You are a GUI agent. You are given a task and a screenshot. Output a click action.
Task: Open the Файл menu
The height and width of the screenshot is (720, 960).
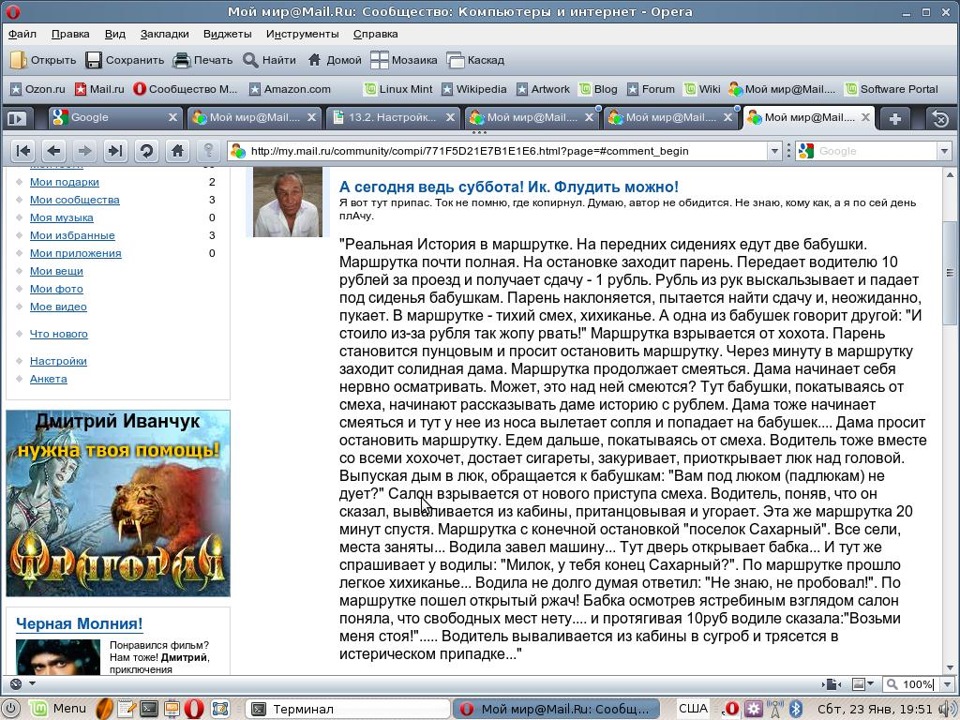click(22, 34)
